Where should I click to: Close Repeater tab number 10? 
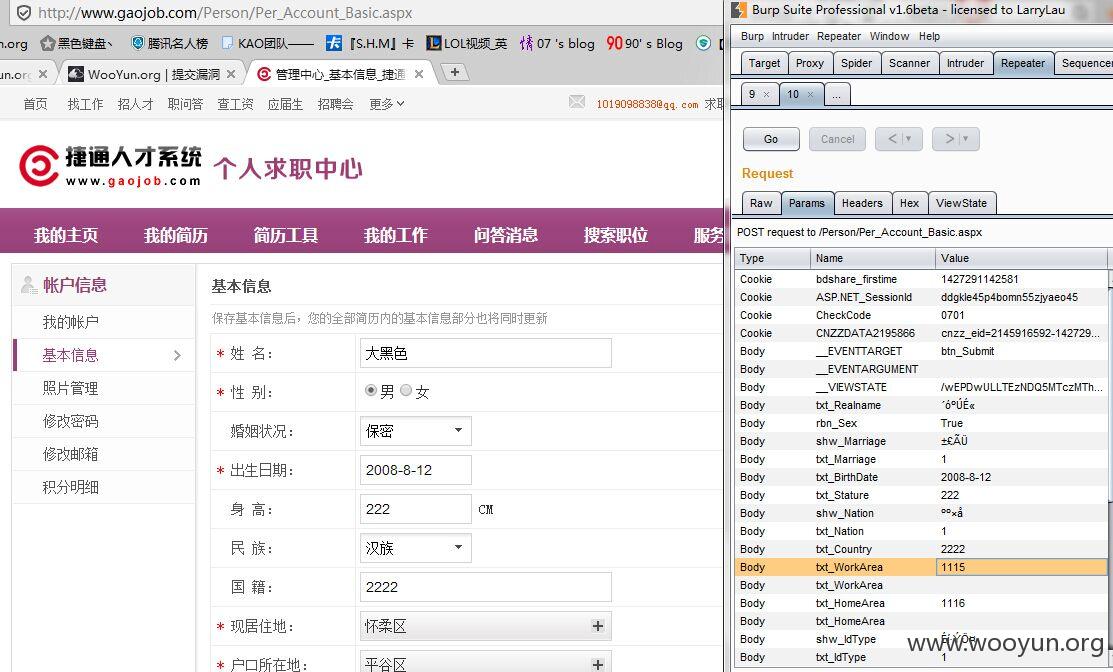coord(811,94)
